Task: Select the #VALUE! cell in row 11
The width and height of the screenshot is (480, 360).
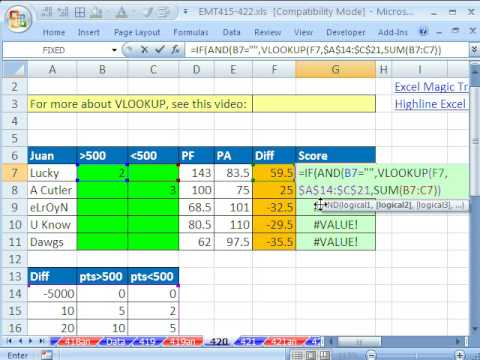Action: coord(335,242)
